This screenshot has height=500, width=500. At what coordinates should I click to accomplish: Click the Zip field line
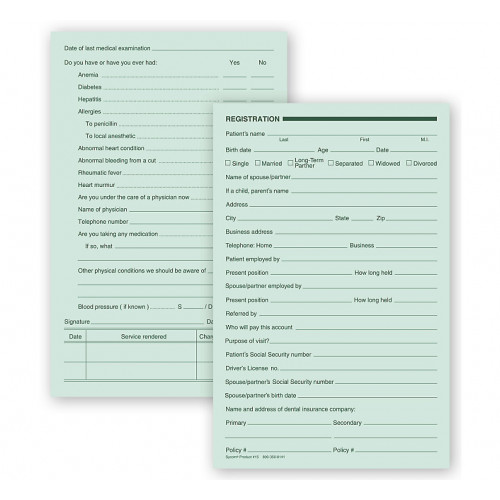412,219
